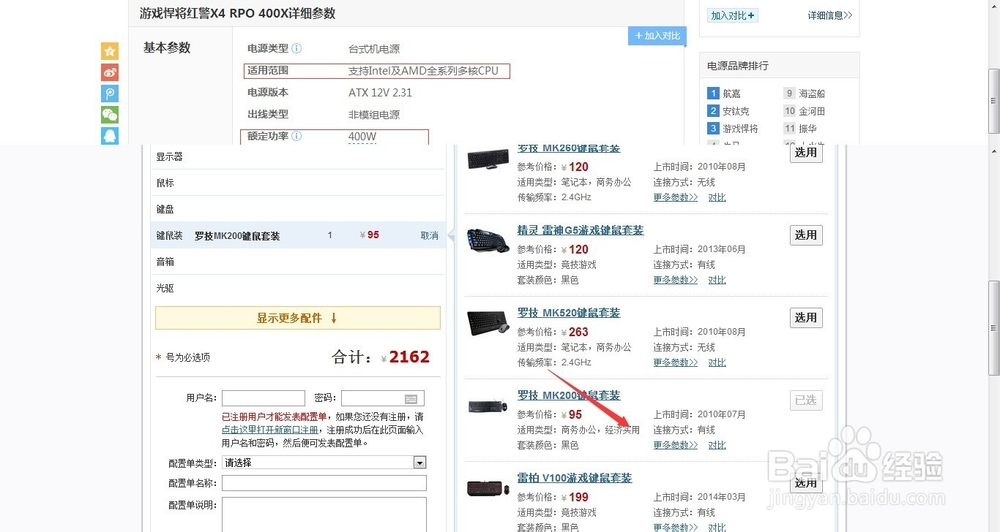Open brand 金河田 in the ranking list
Screen dimensions: 1000x532
coord(812,111)
